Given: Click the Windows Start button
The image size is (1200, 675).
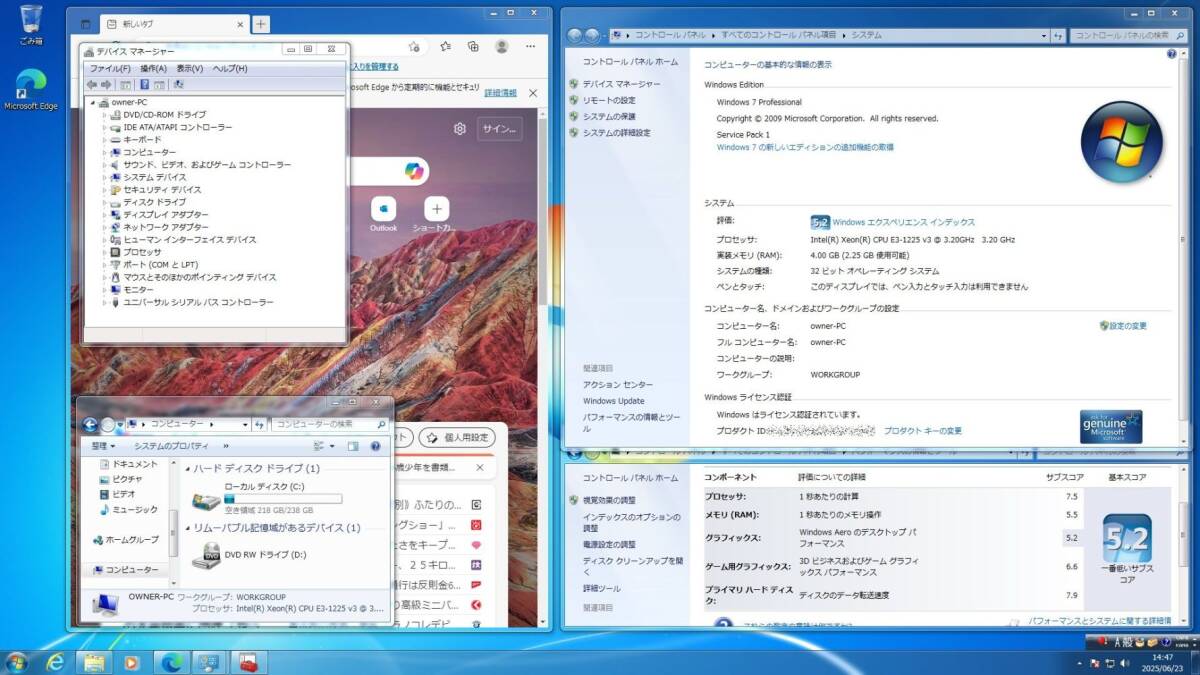Looking at the screenshot, I should [17, 662].
